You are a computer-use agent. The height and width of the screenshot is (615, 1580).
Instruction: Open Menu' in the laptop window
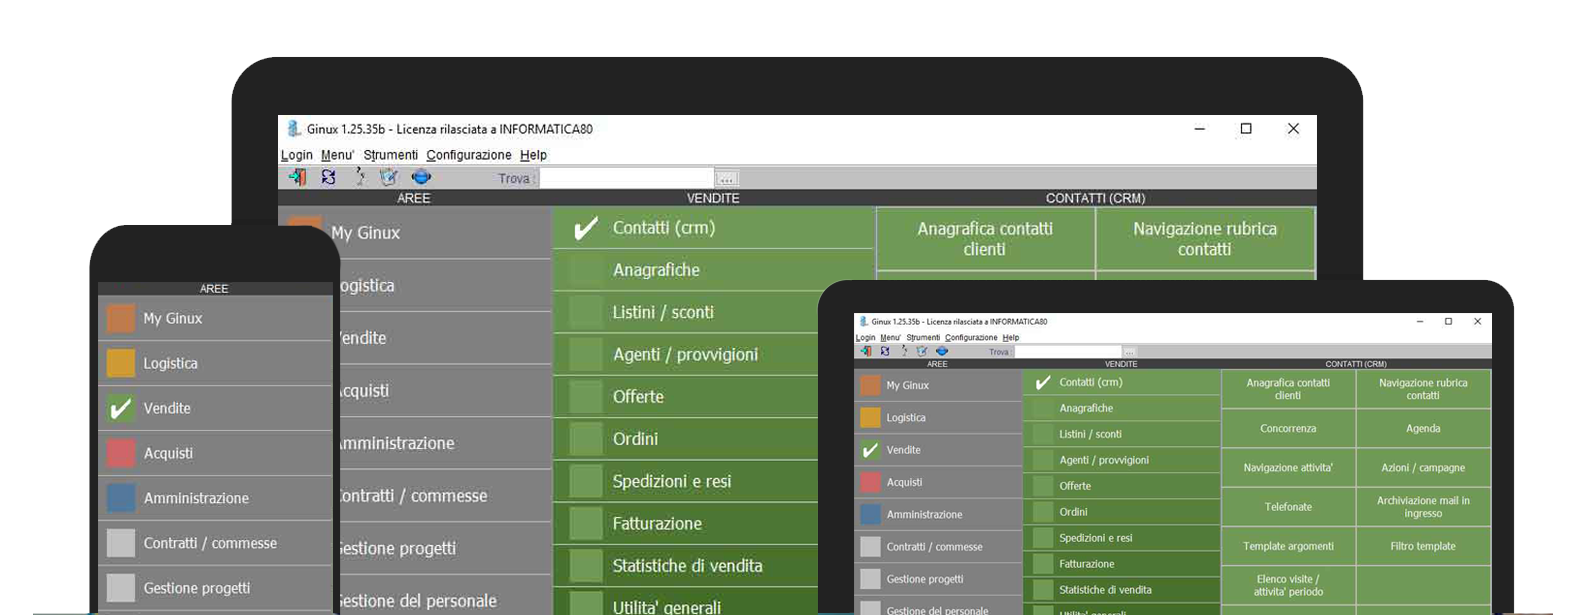point(338,155)
